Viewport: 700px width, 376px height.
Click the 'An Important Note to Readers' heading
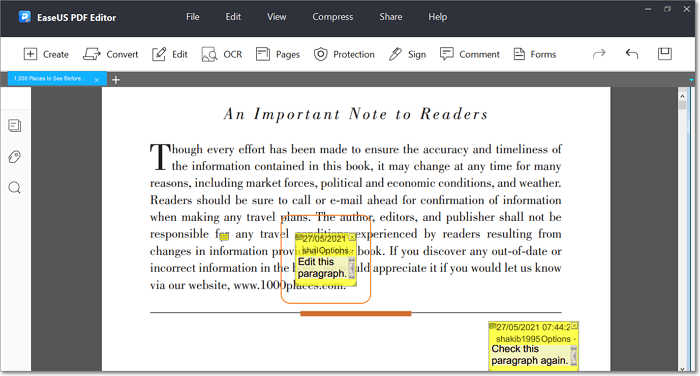[356, 114]
